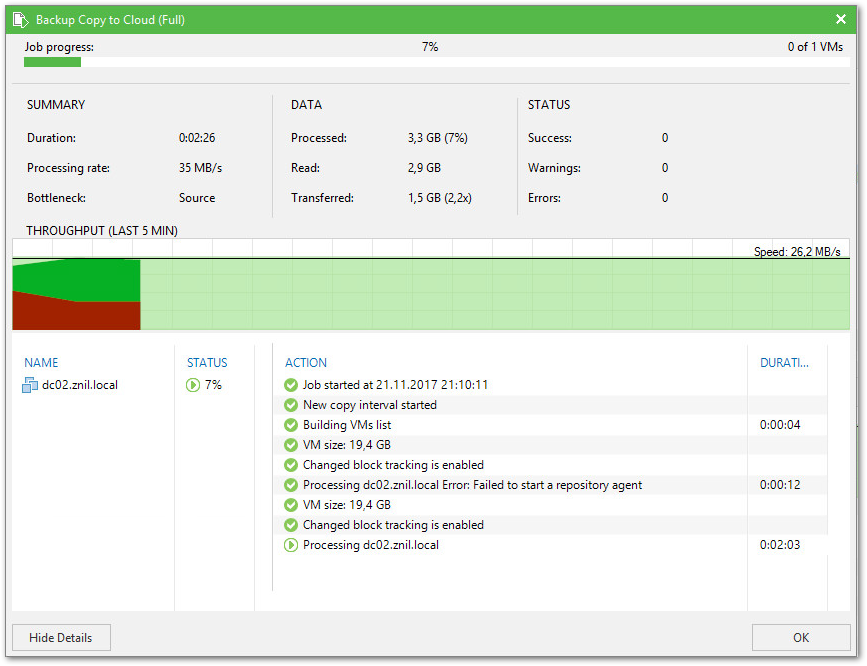Click the ACTION column header
867x666 pixels.
coord(306,363)
